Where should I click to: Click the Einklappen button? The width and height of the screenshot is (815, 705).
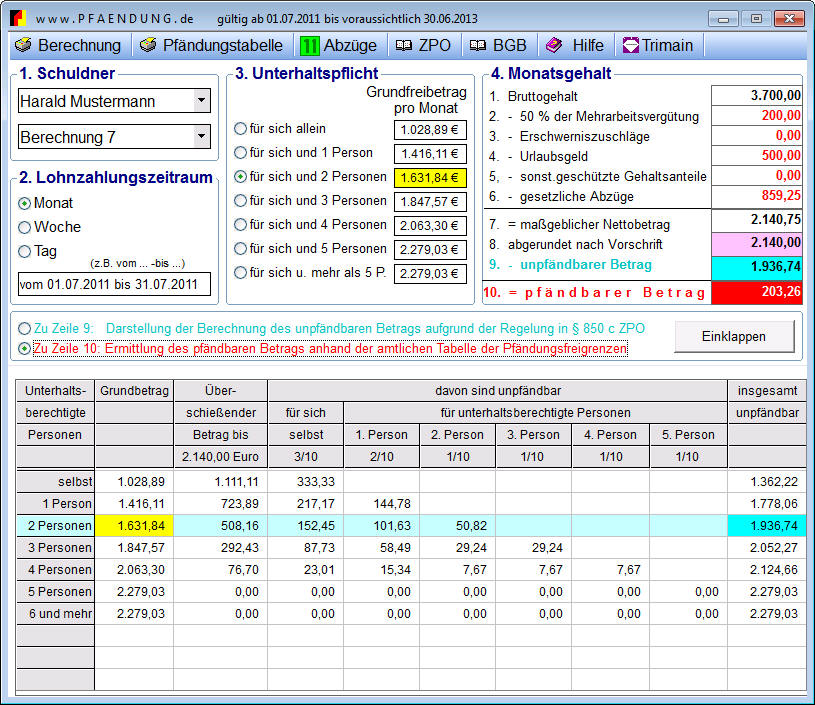point(734,336)
